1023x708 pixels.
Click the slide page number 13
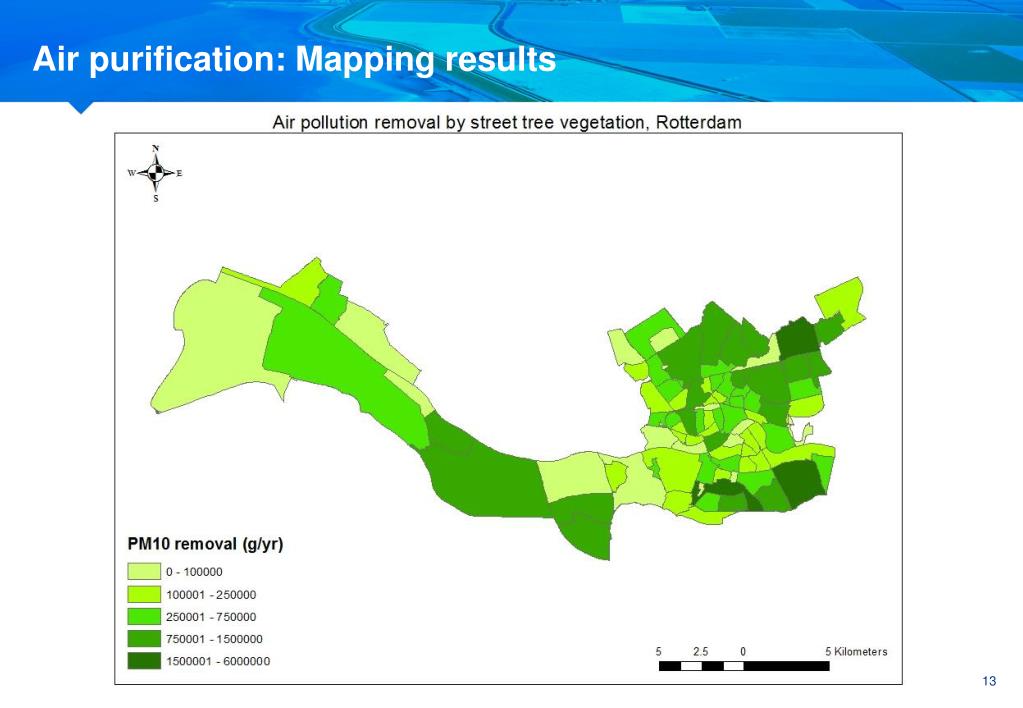coord(989,681)
